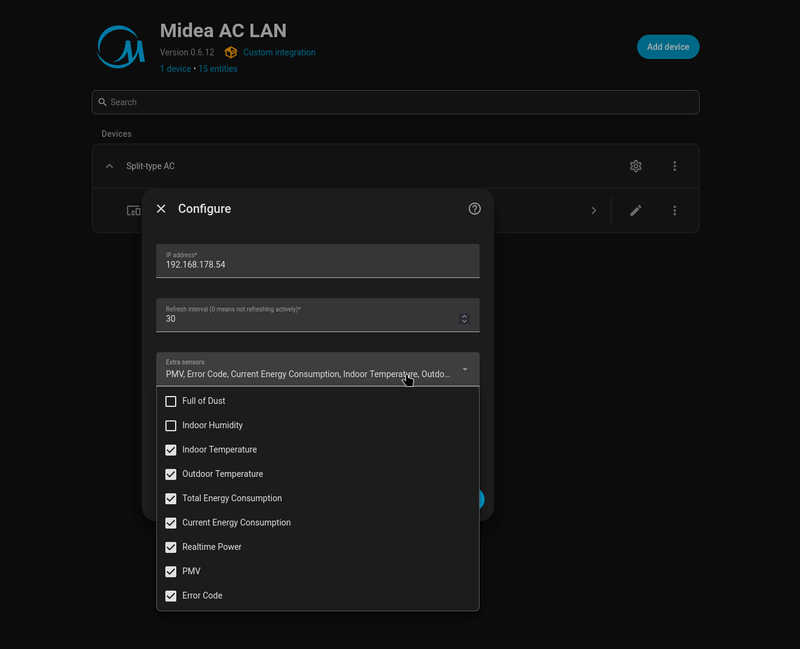Screen dimensions: 800x649
Task: Check the Indoor Humidity option
Action: [x=171, y=426]
